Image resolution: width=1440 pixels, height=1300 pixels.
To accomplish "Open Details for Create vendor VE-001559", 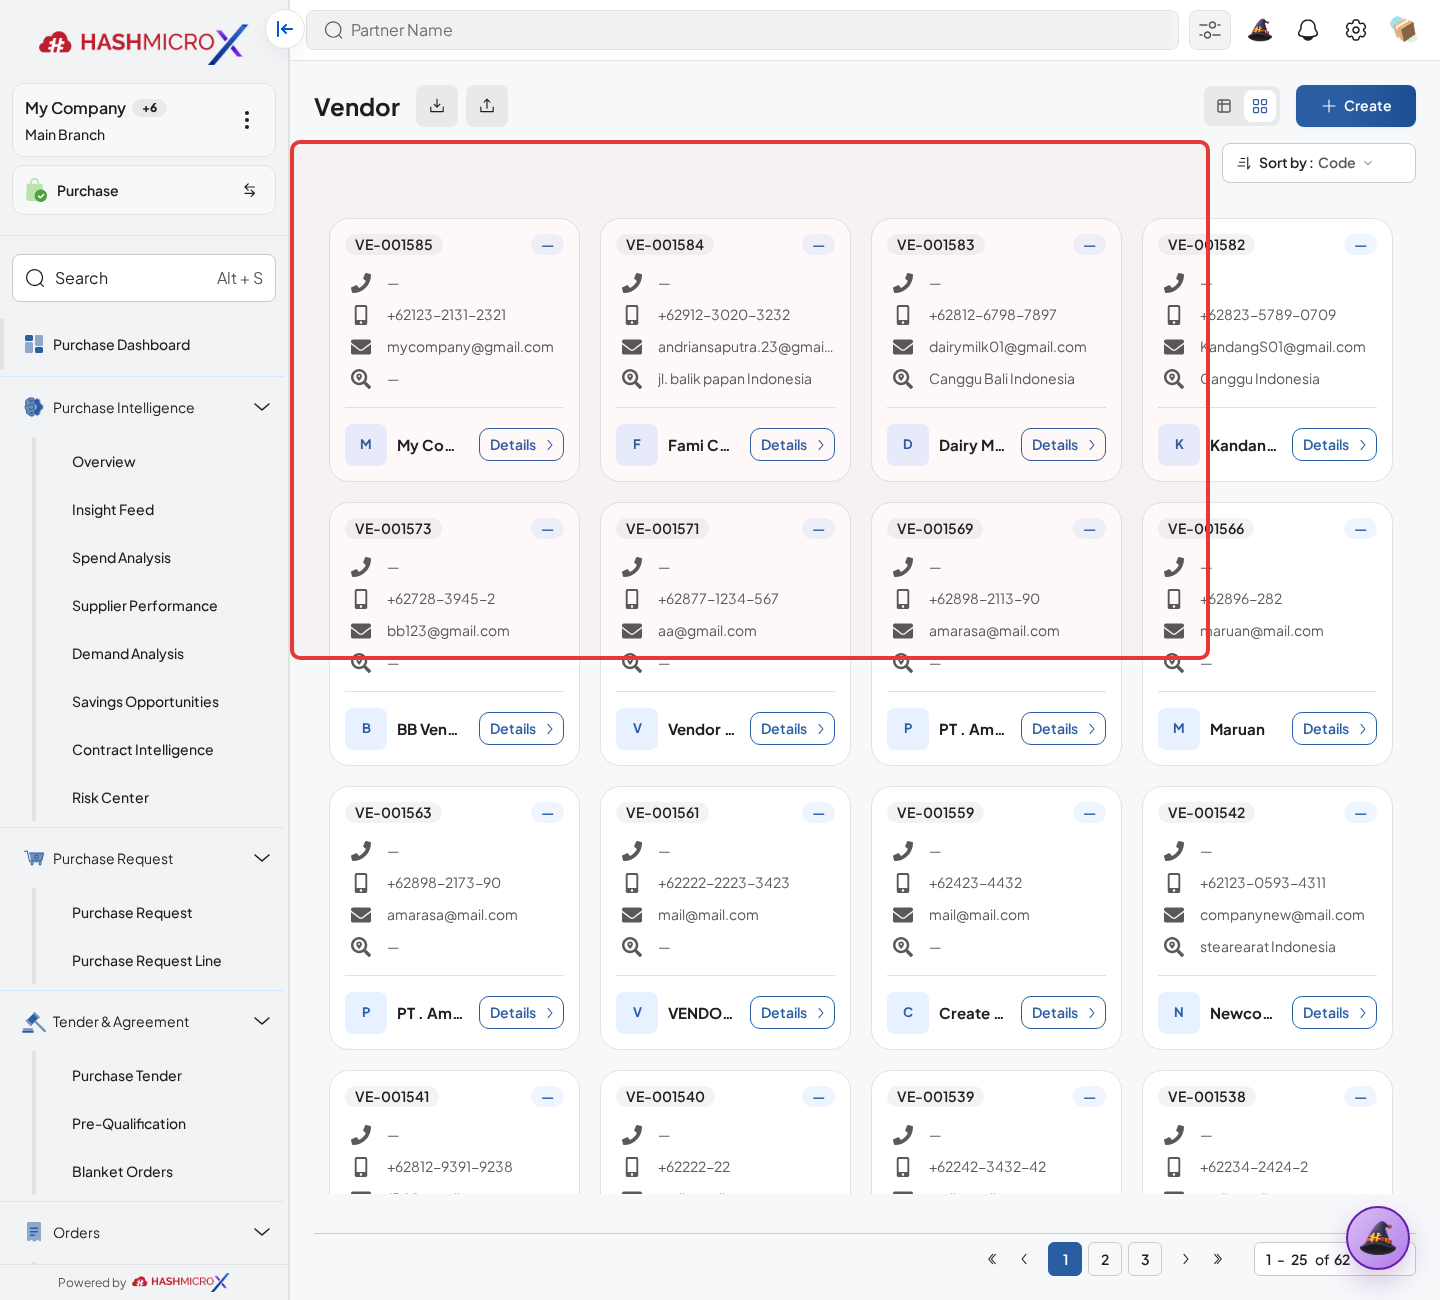I will pyautogui.click(x=1063, y=1013).
